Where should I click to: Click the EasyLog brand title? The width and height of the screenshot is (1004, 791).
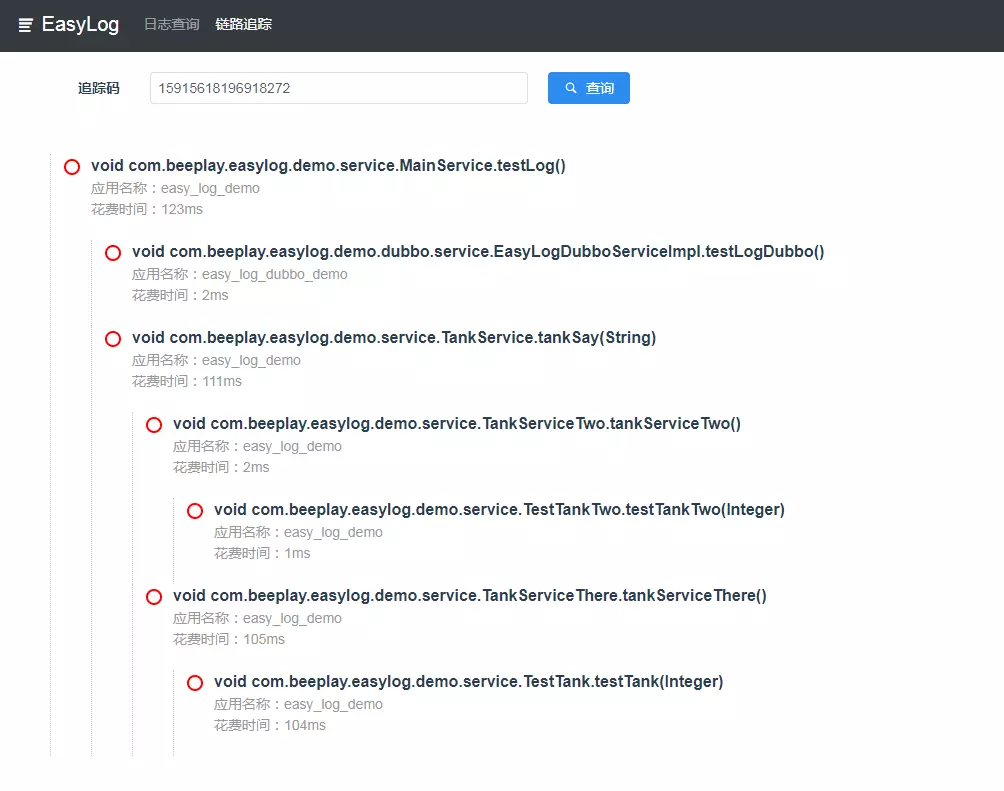[80, 25]
